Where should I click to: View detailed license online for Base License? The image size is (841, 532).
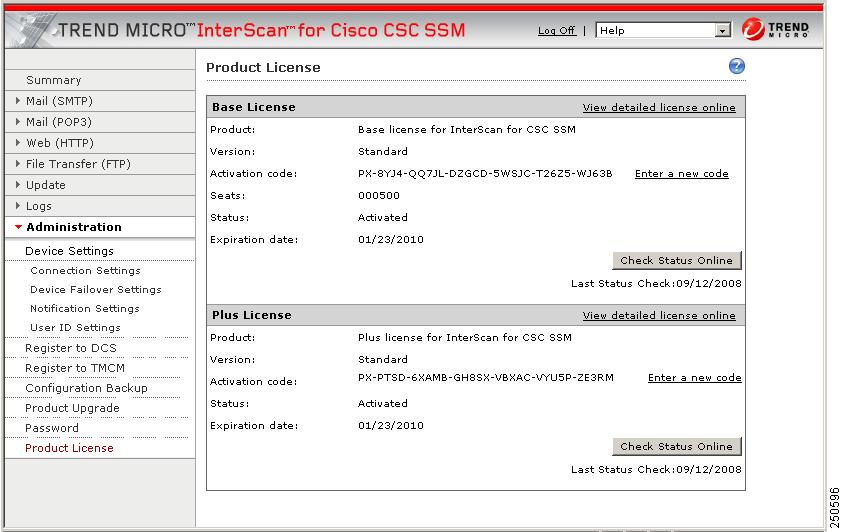click(659, 107)
